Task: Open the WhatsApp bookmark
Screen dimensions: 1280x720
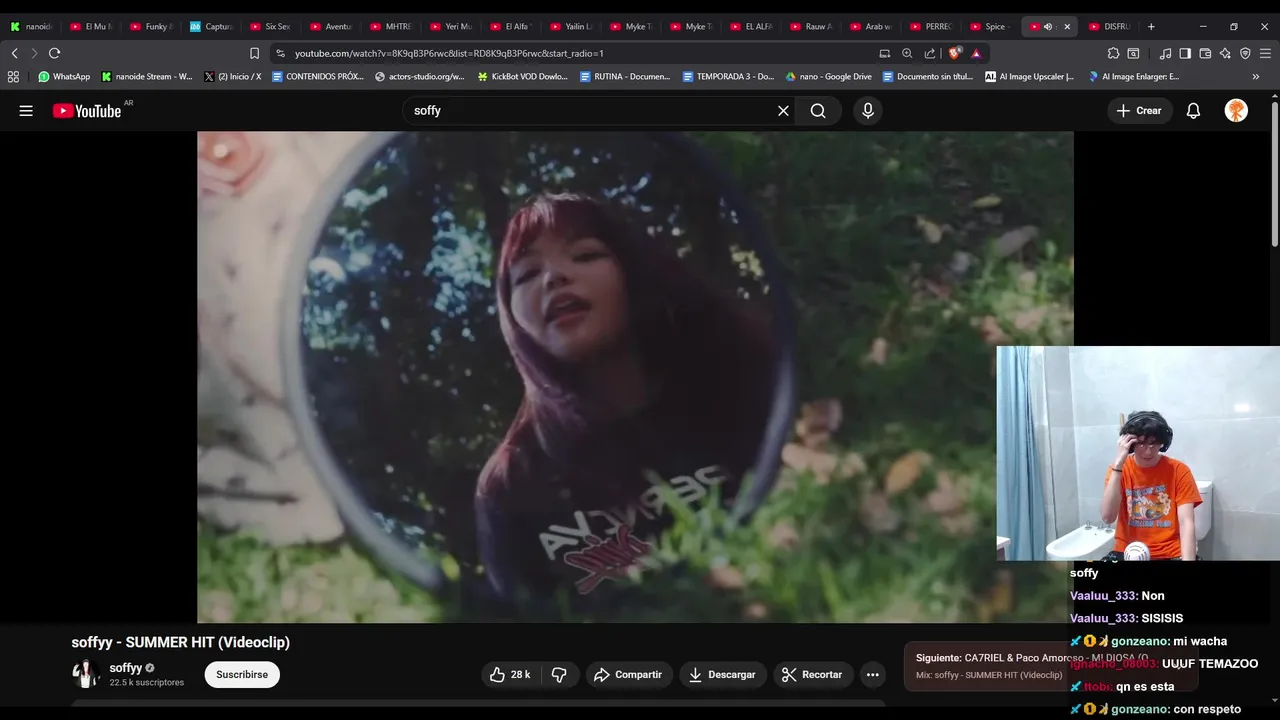Action: pos(64,76)
